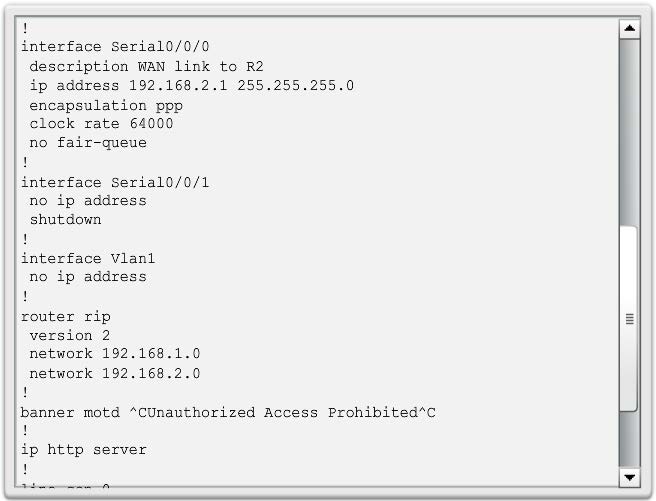This screenshot has height=501, width=656.
Task: Click the 'encapsulation ppp' text
Action: (x=106, y=105)
